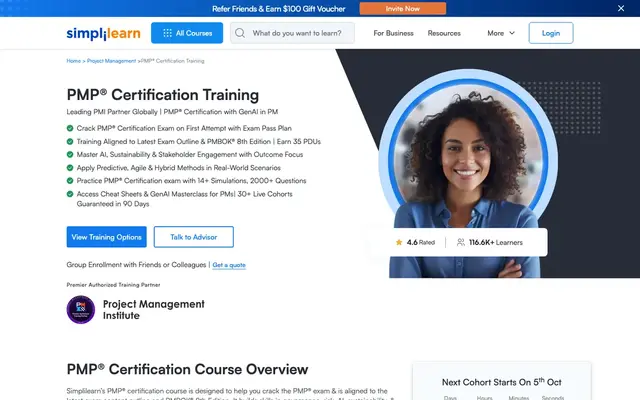640x400 pixels.
Task: Click View Training Options button
Action: click(x=107, y=237)
